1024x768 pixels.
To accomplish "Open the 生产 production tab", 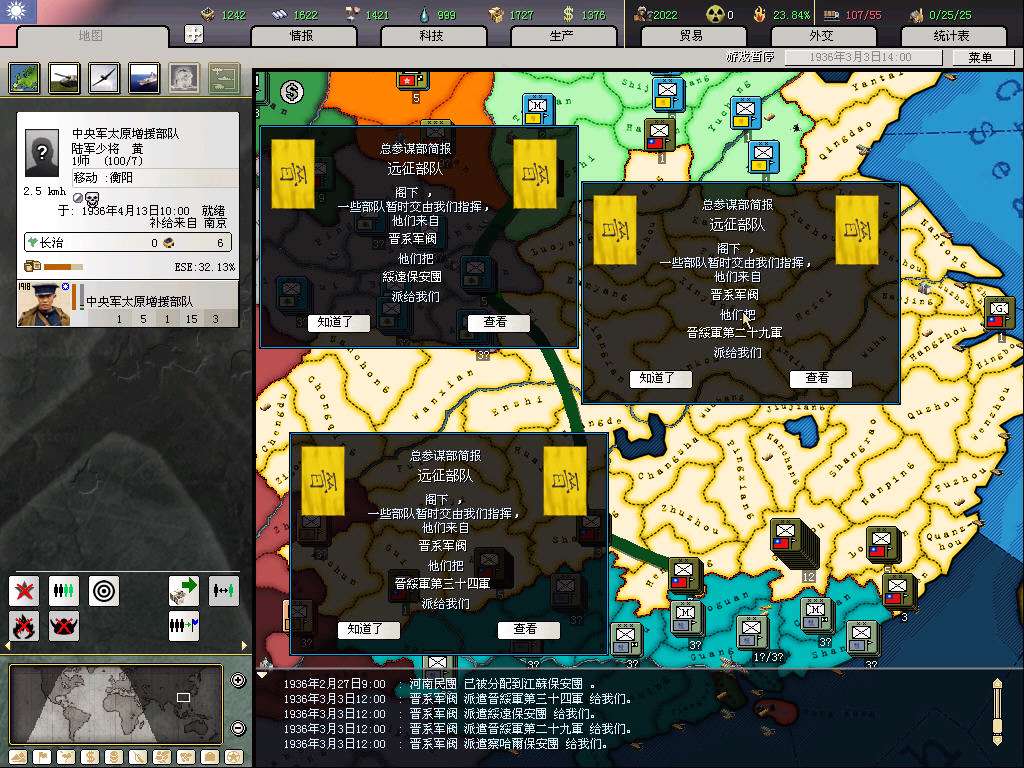I will pos(562,36).
